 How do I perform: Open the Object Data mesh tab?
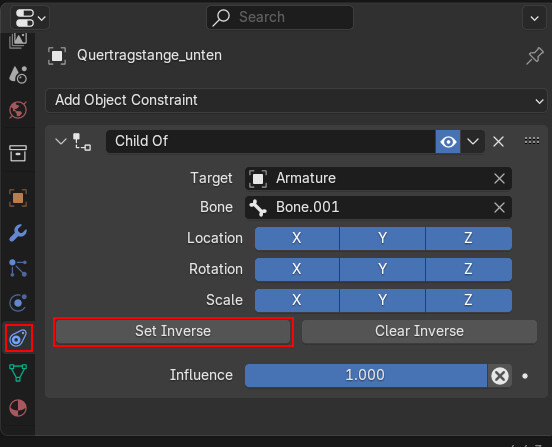tap(18, 373)
